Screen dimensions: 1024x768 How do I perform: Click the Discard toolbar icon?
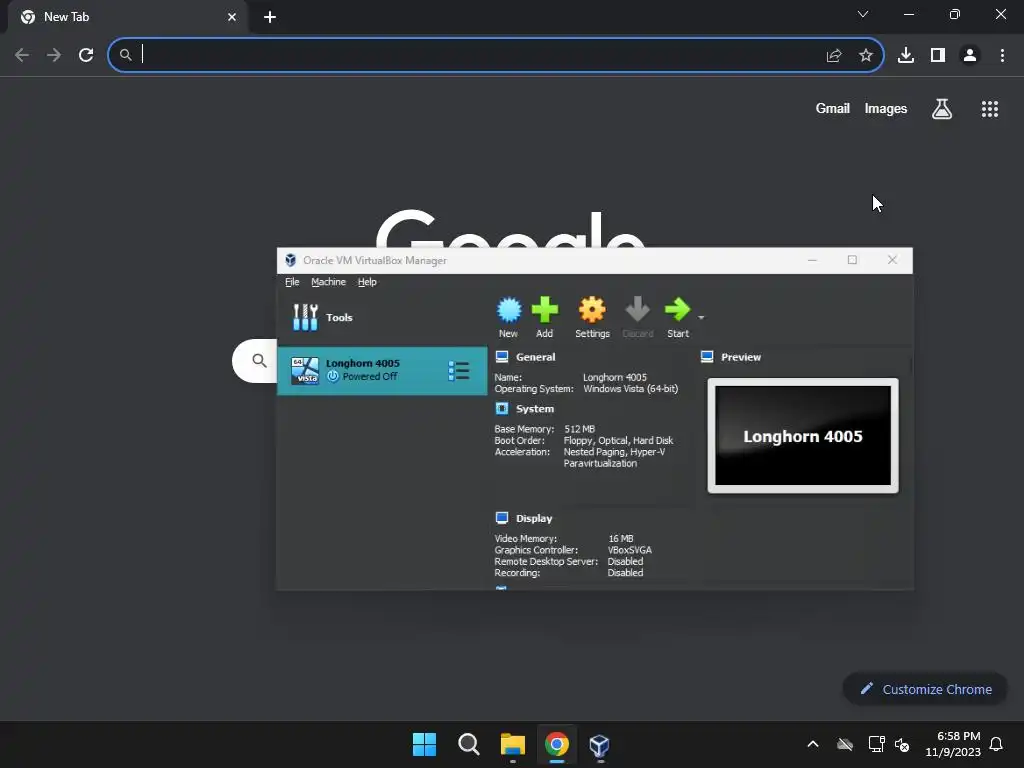(637, 317)
